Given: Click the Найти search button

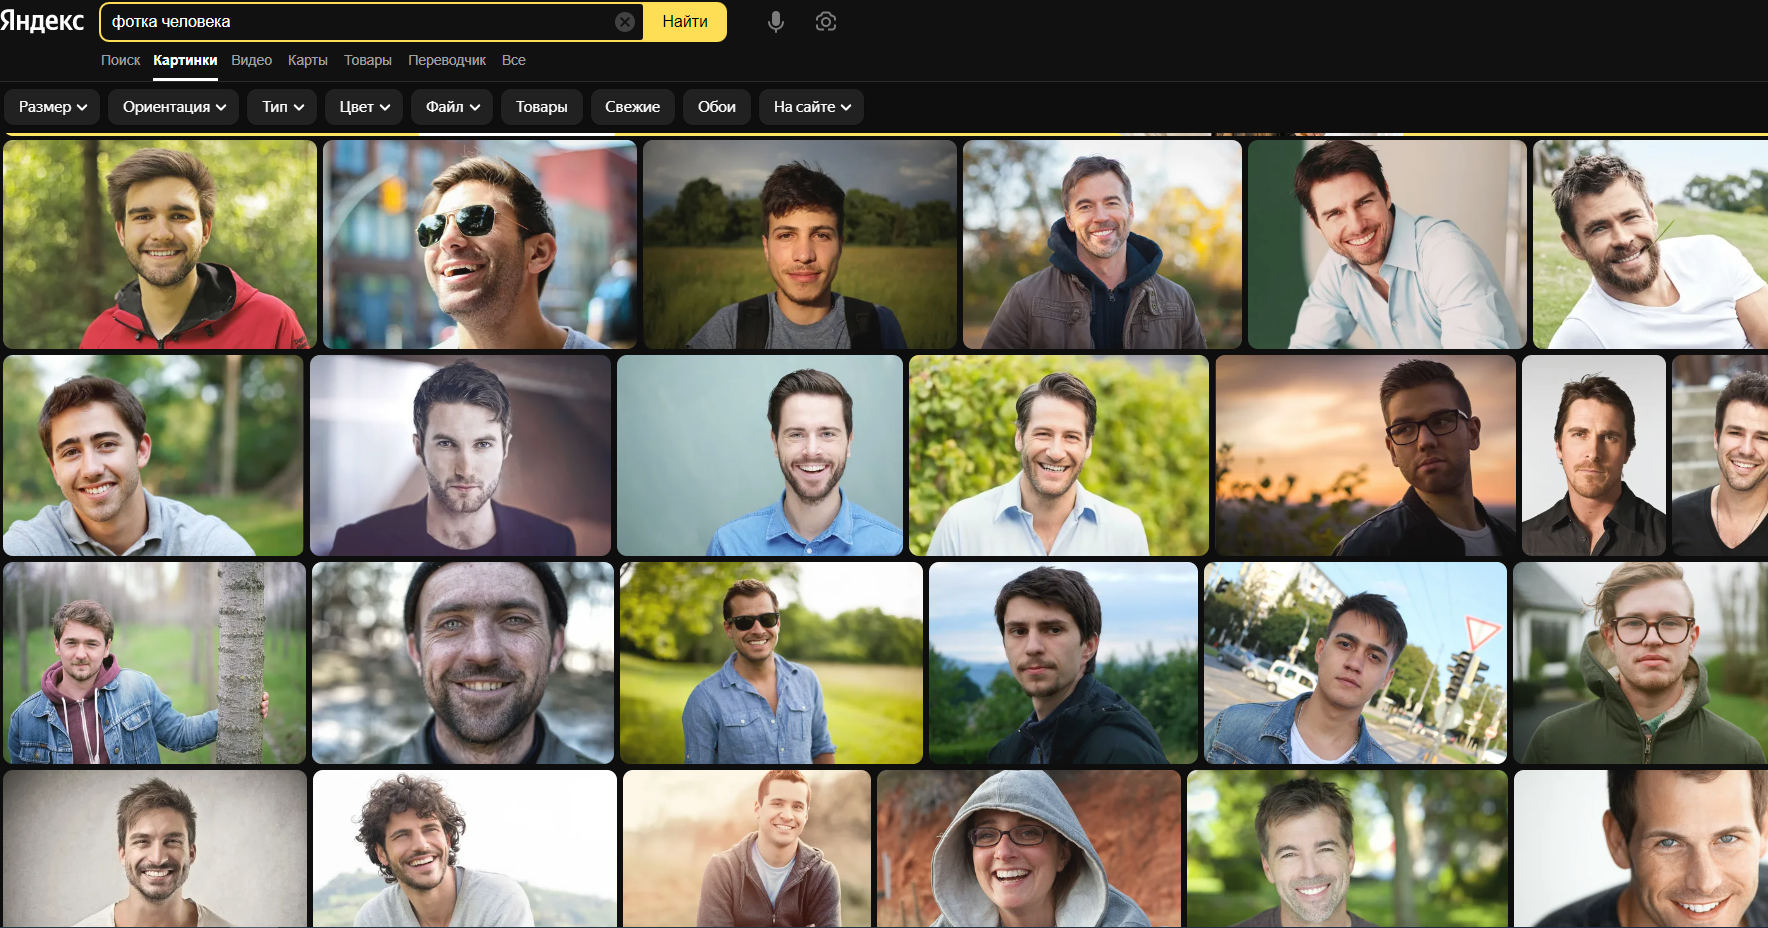Looking at the screenshot, I should click(x=685, y=22).
